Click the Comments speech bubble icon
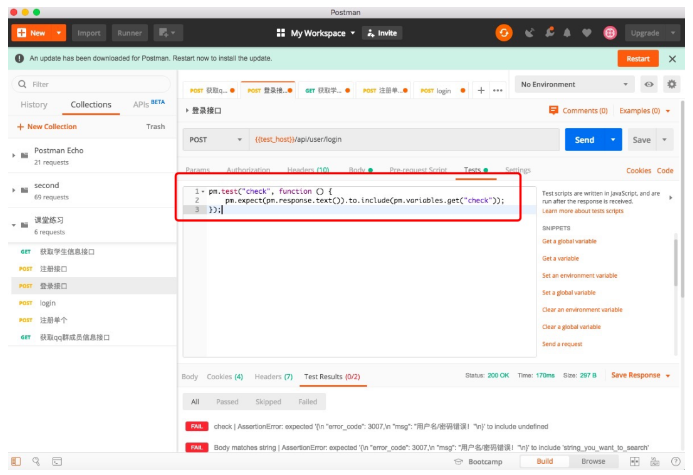The width and height of the screenshot is (693, 475). 553,110
